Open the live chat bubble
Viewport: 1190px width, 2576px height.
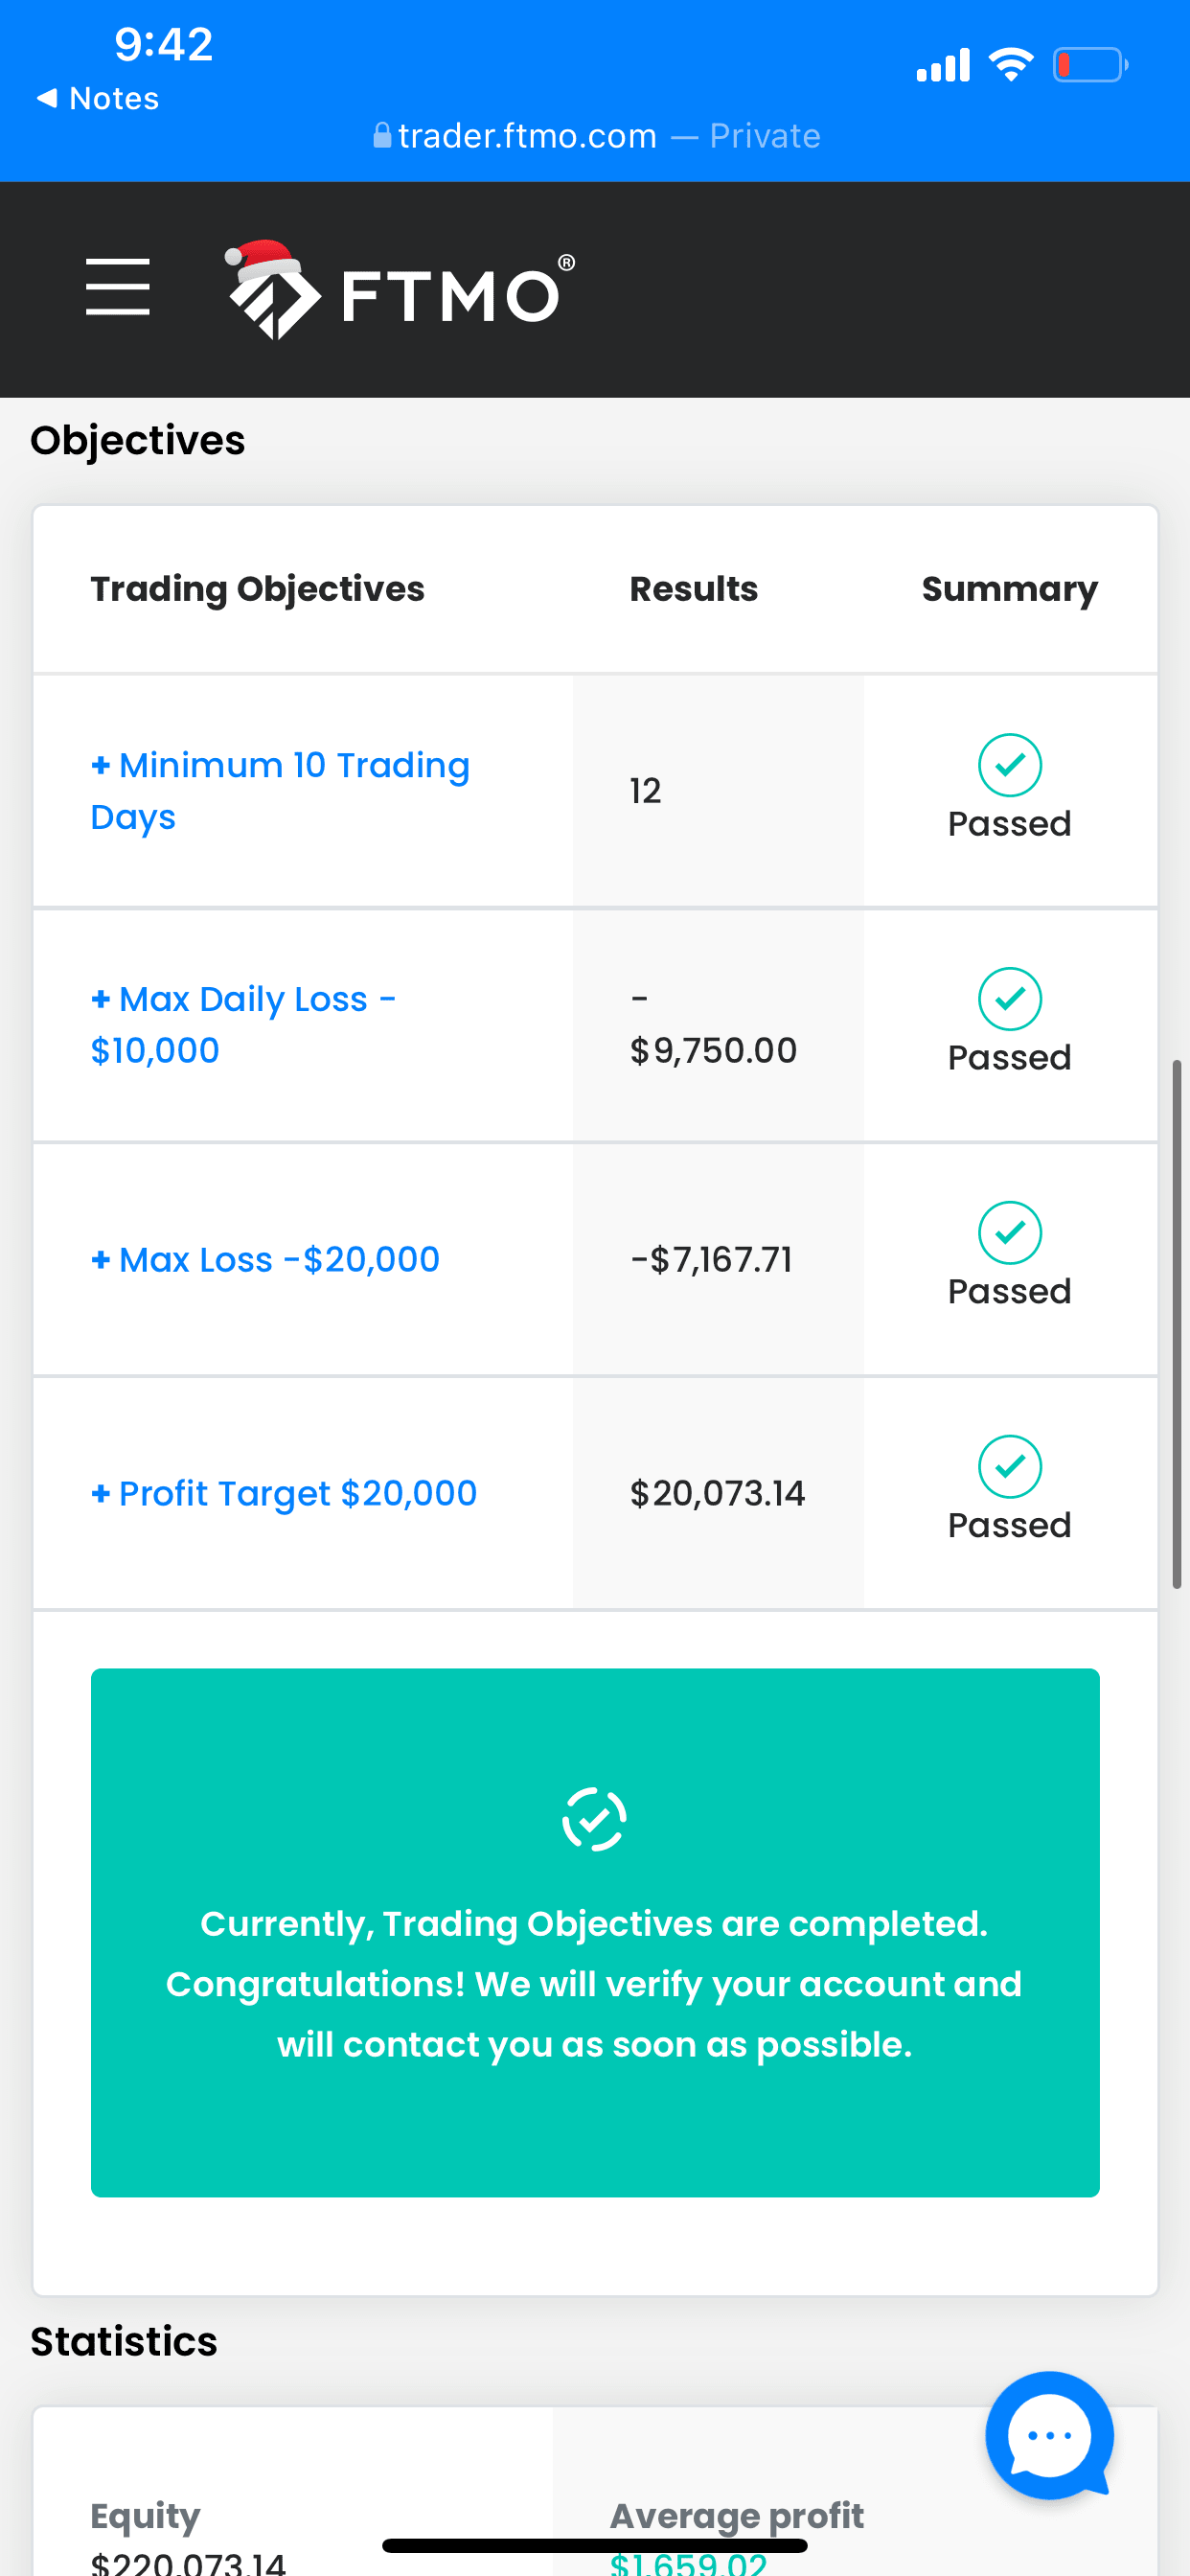pyautogui.click(x=1049, y=2435)
